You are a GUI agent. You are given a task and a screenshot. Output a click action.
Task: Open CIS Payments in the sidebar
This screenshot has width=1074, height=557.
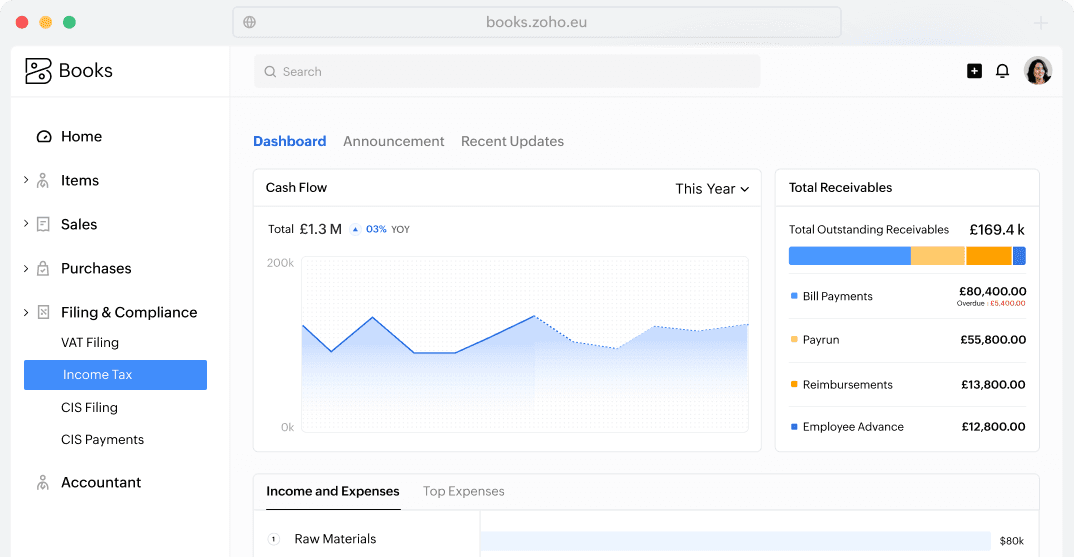coord(102,439)
